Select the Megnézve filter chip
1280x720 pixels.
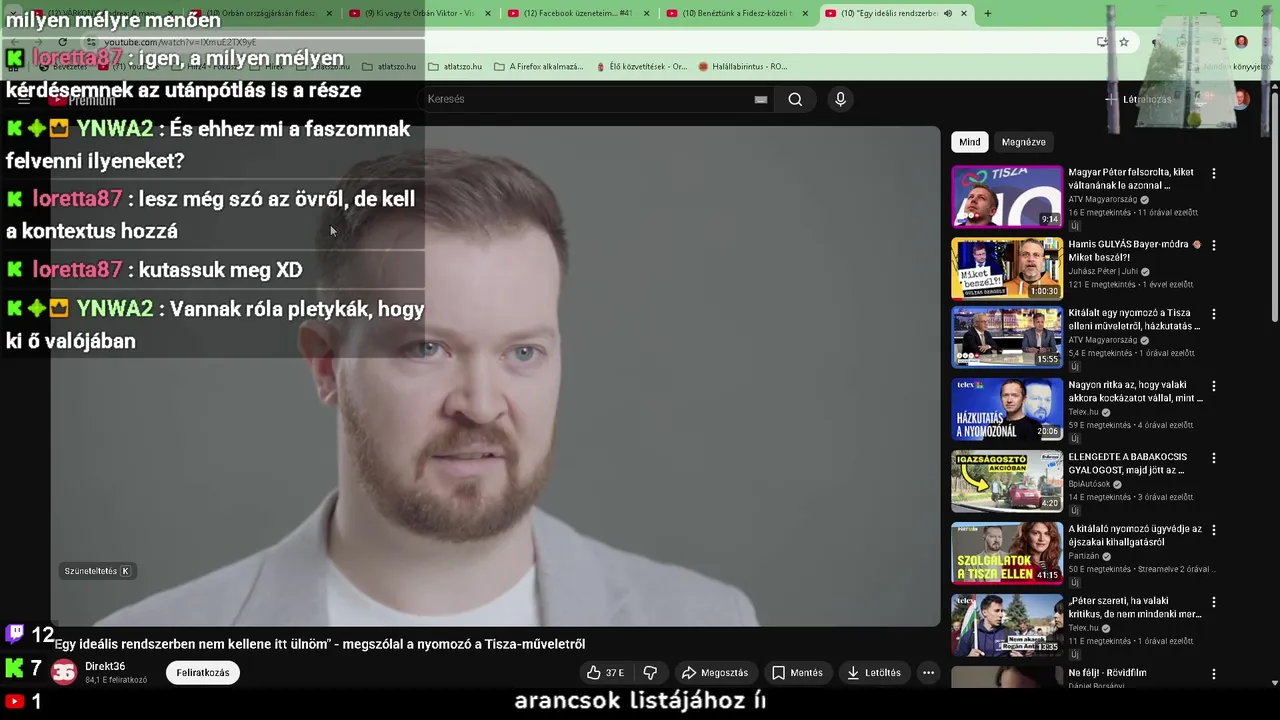click(1023, 142)
